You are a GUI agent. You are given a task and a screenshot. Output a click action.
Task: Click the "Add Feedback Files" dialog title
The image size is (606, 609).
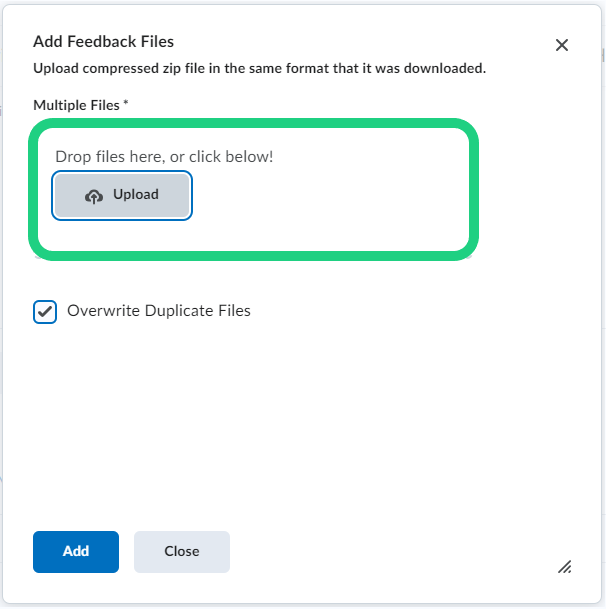coord(104,42)
